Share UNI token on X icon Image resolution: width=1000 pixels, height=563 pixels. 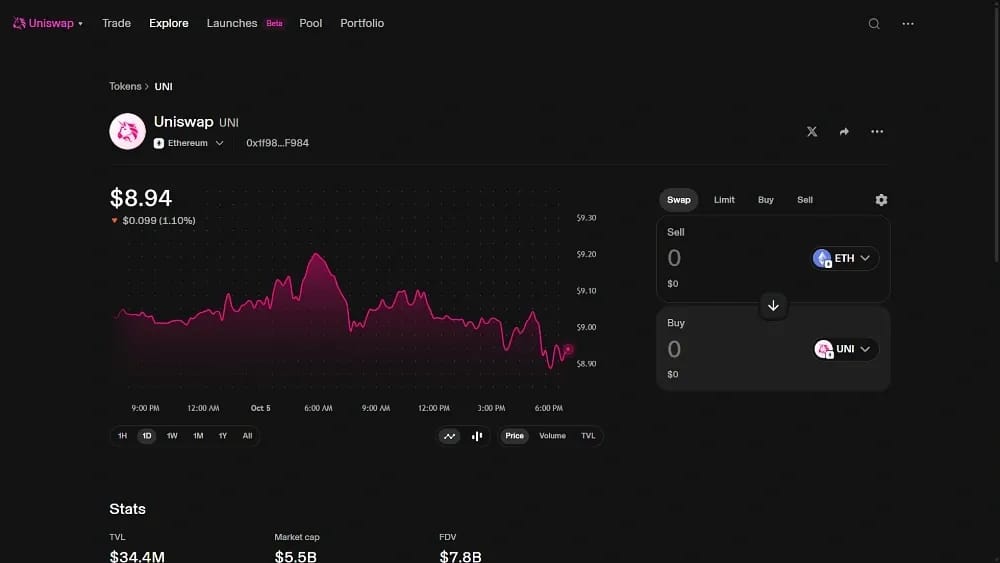tap(811, 131)
